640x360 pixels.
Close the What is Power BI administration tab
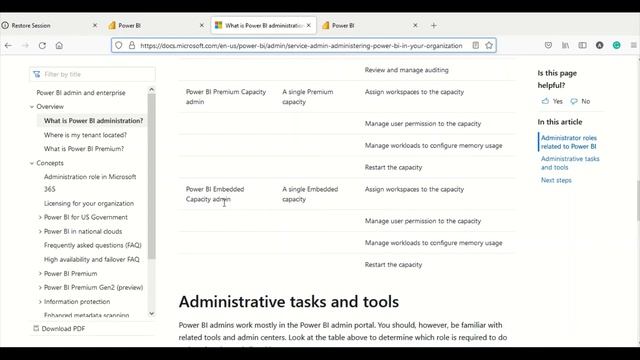309,25
